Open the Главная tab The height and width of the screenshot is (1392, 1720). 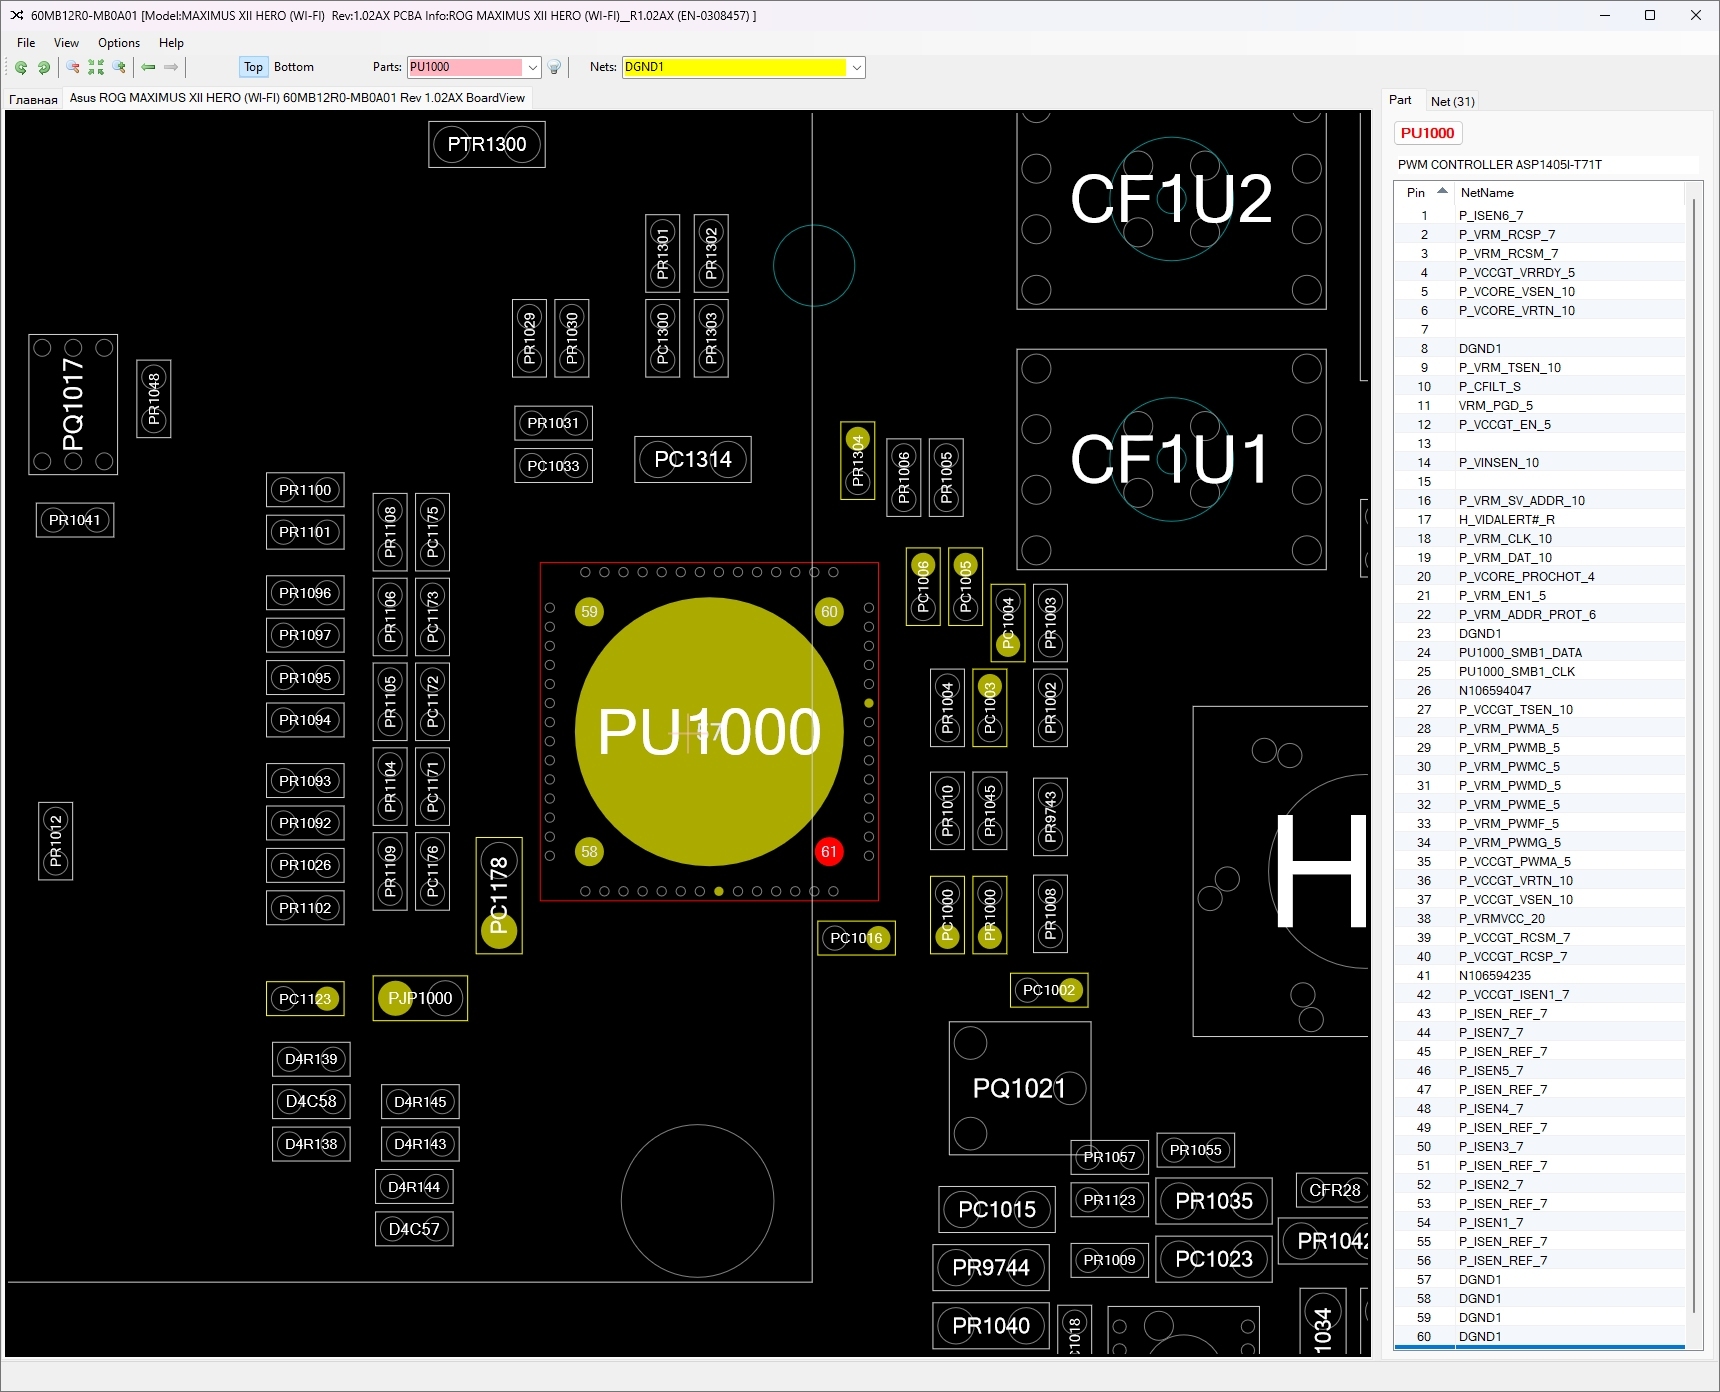coord(33,99)
